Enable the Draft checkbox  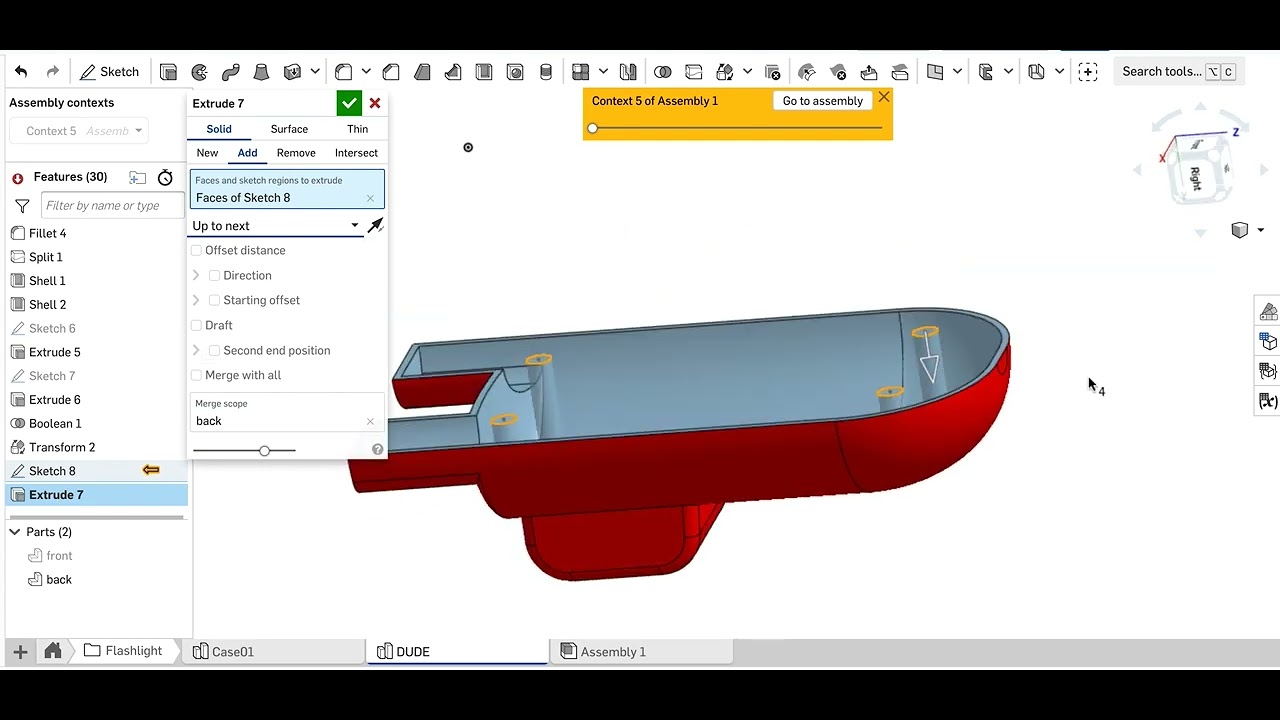197,325
